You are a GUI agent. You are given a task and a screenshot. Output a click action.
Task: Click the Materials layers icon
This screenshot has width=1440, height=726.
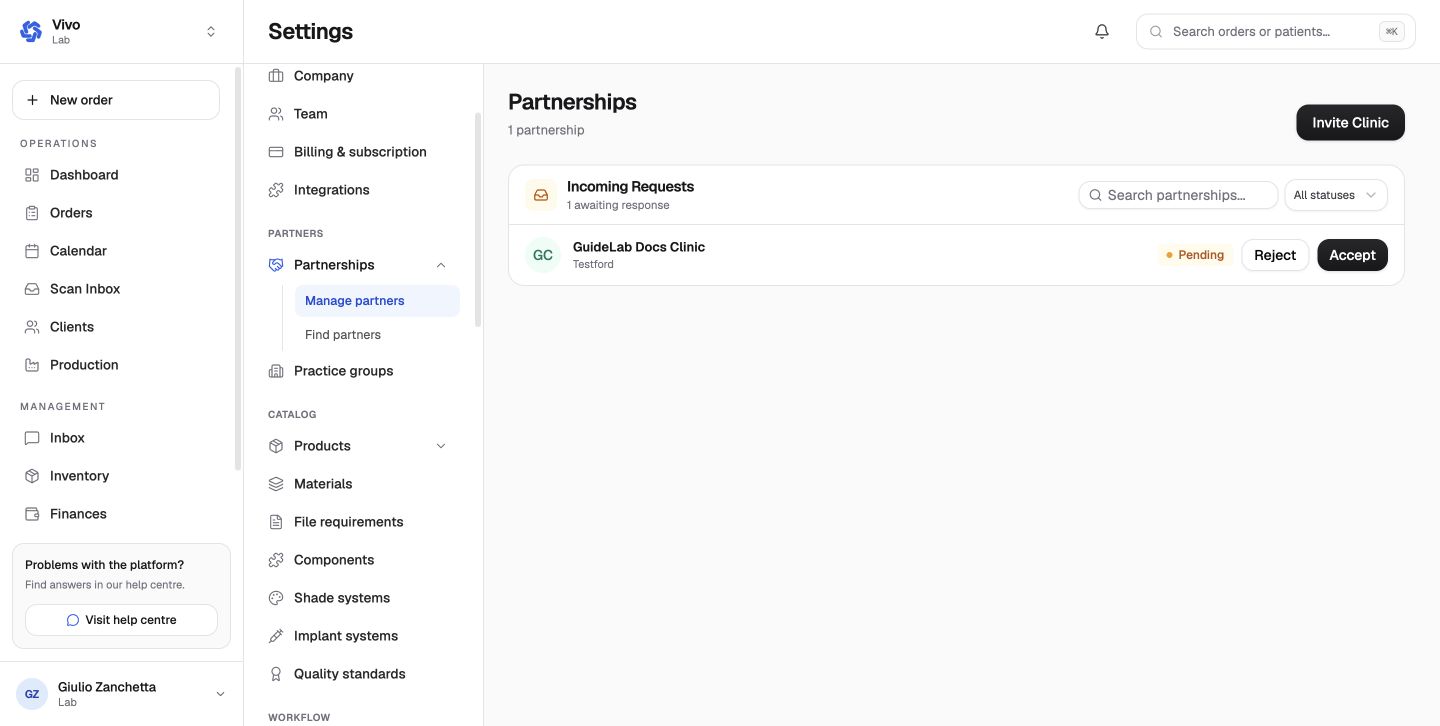coord(276,484)
